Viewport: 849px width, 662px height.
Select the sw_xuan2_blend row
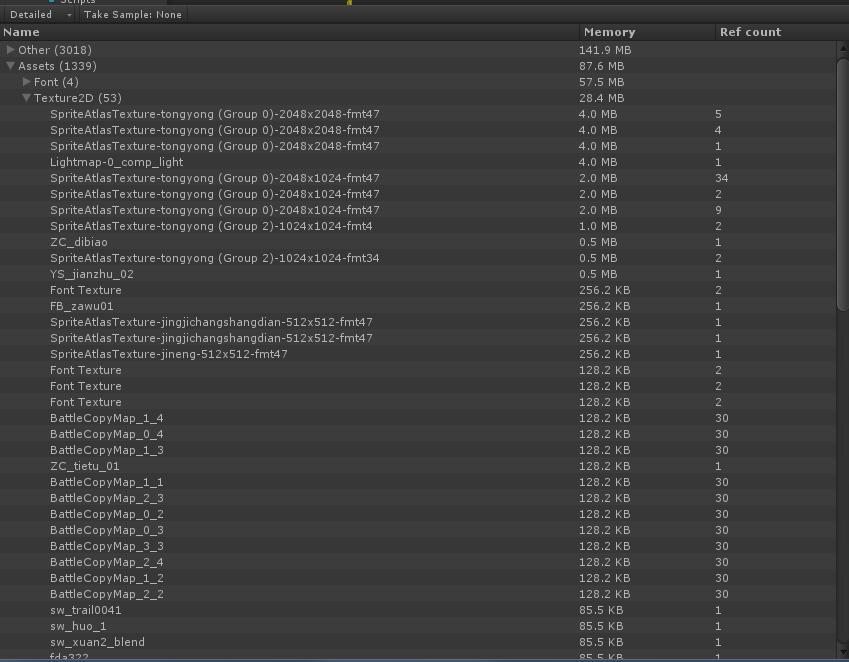pyautogui.click(x=418, y=642)
